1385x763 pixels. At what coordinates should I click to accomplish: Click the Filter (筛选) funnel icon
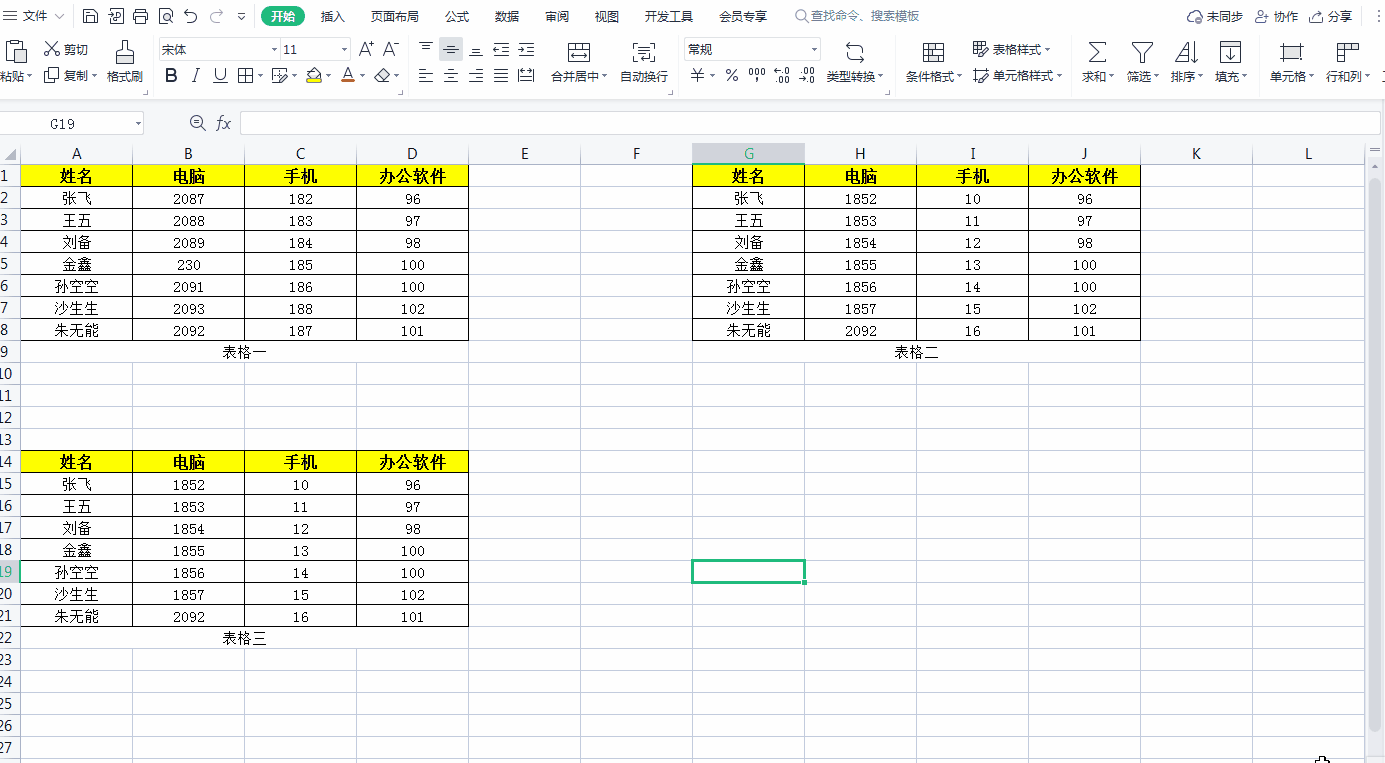(1142, 51)
